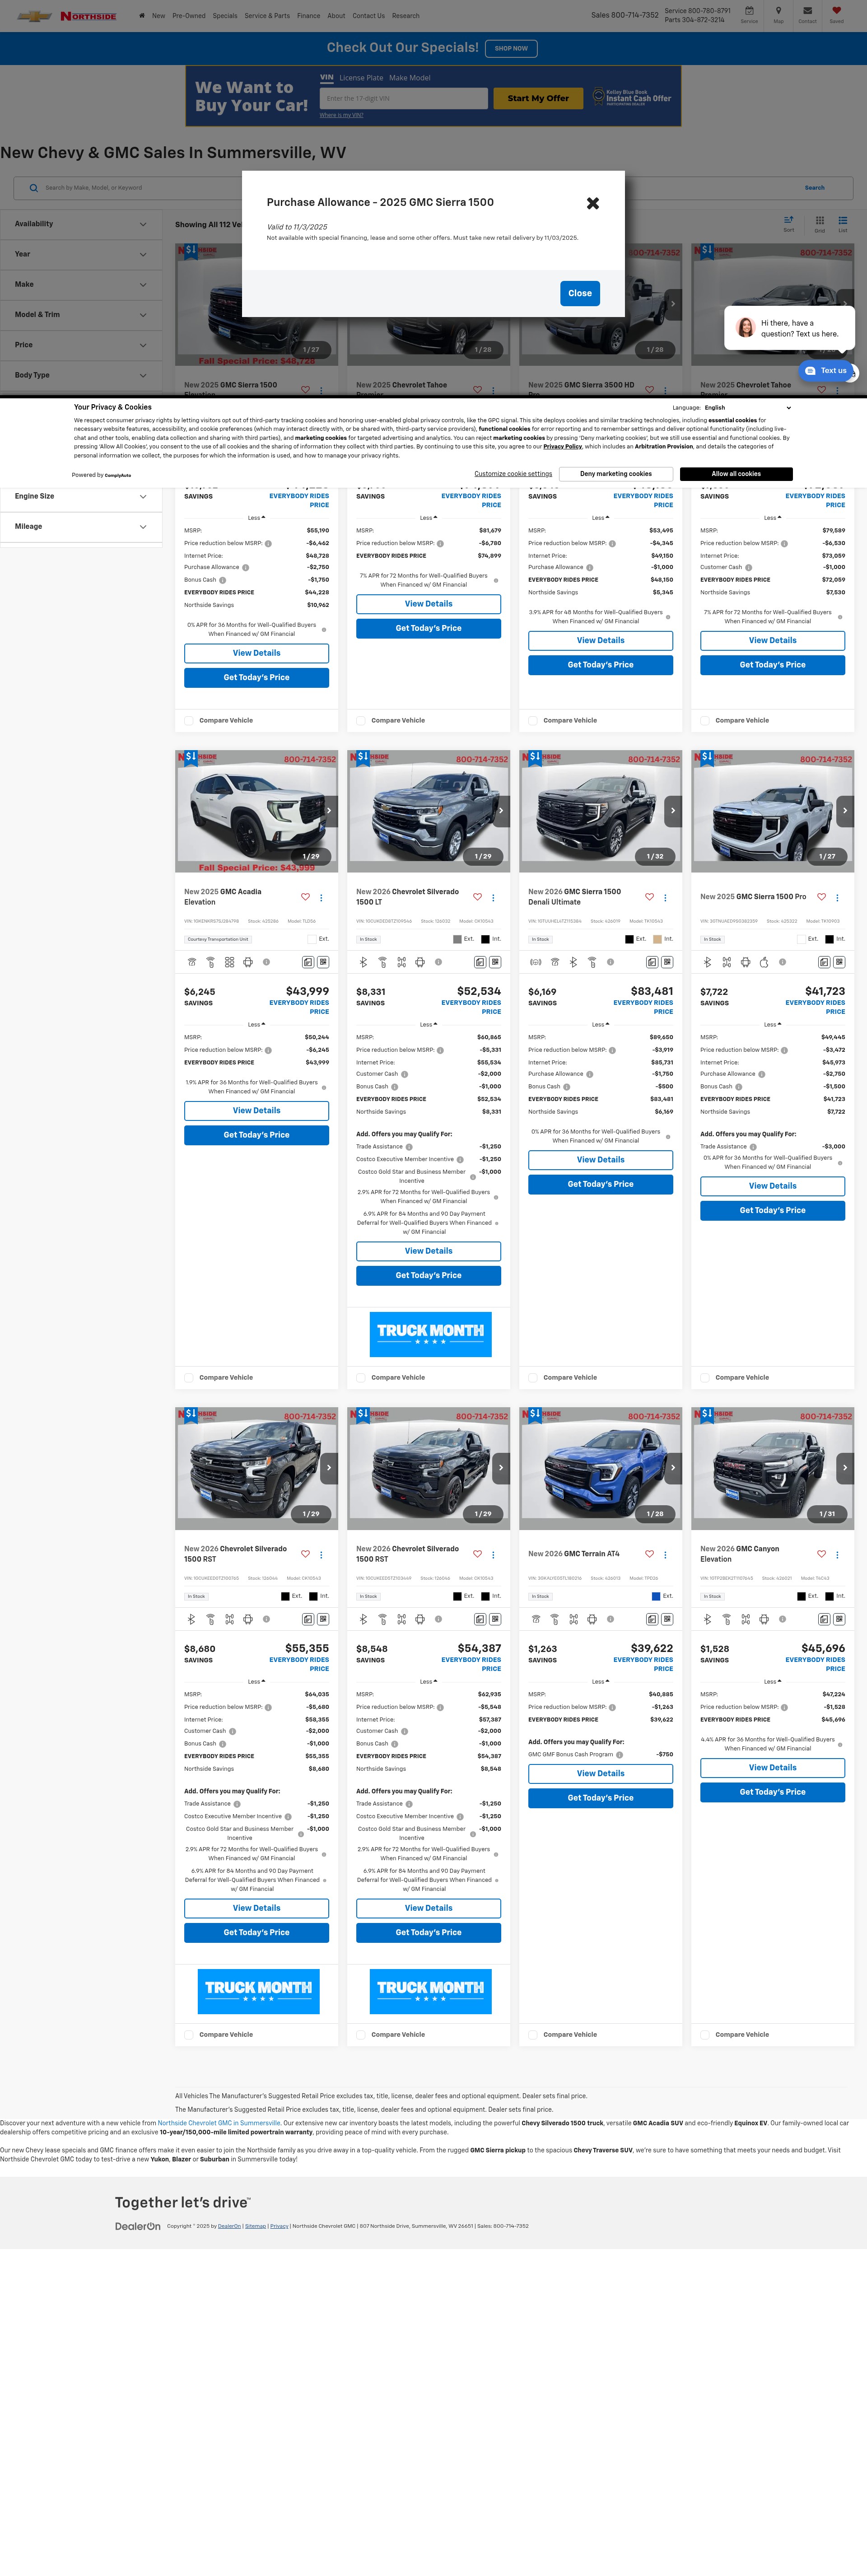Close the Purchase Allowance popup with X

click(593, 203)
